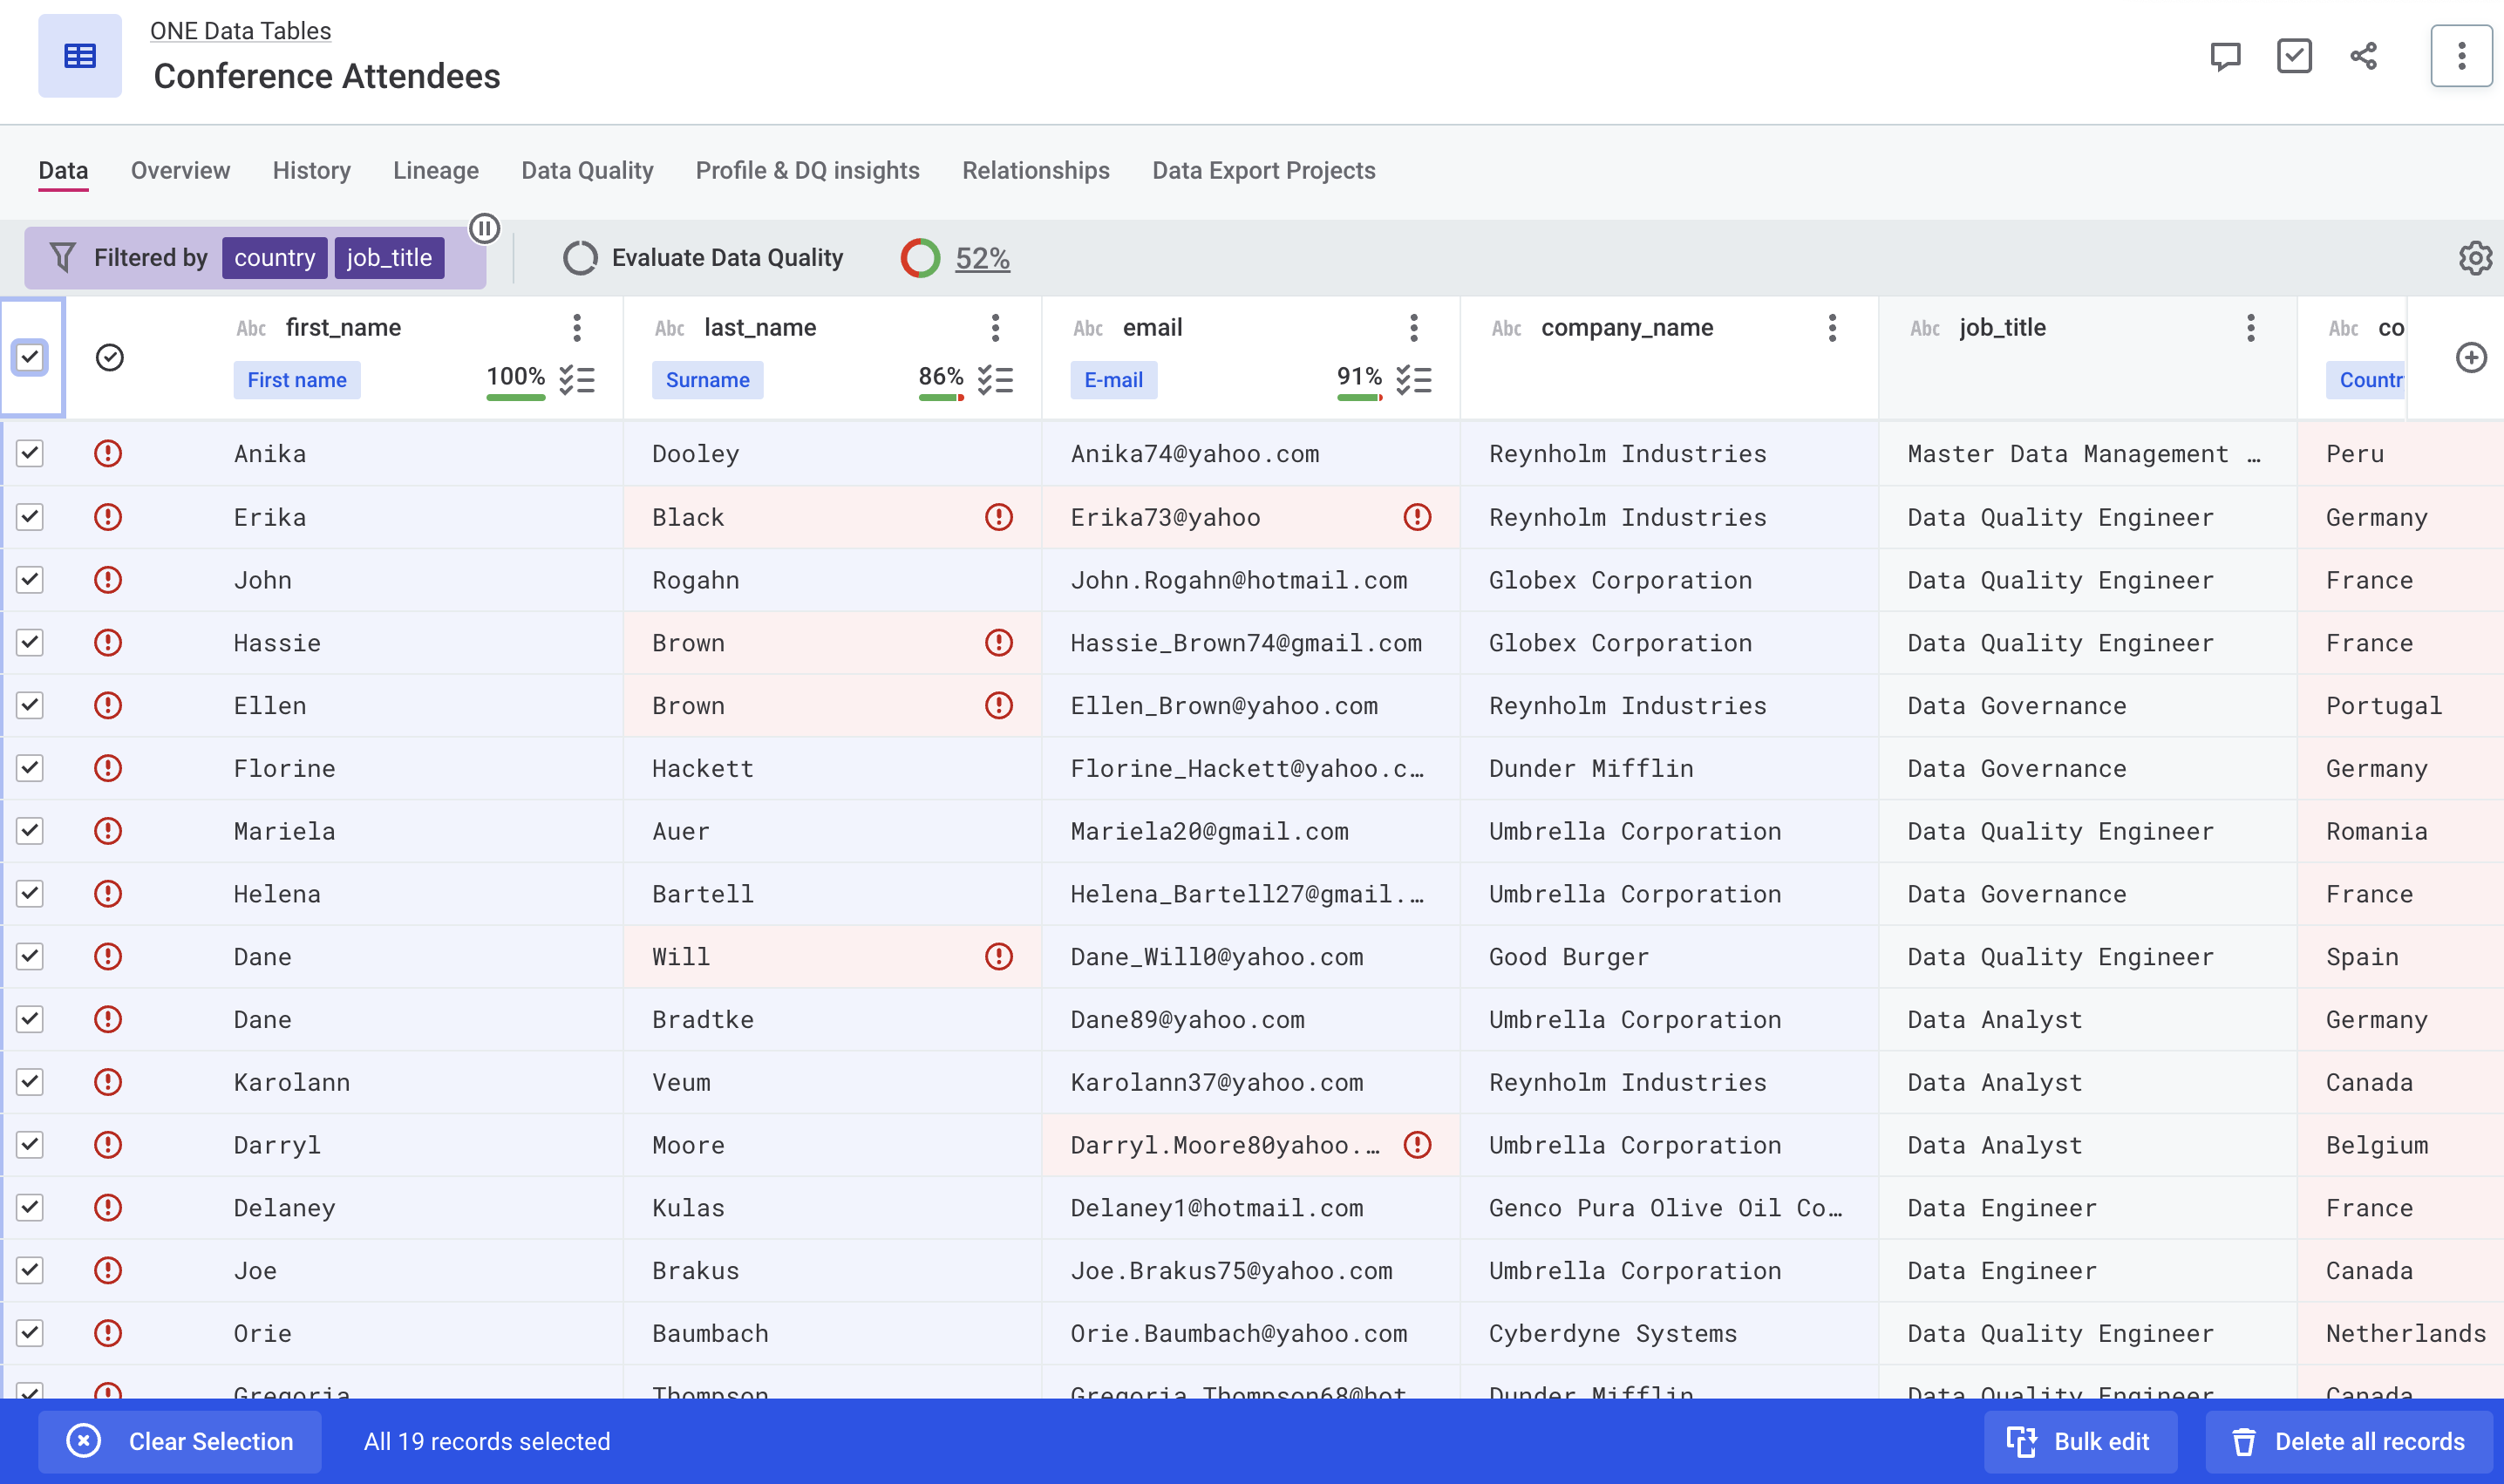Open last_name column options menu

(x=995, y=328)
